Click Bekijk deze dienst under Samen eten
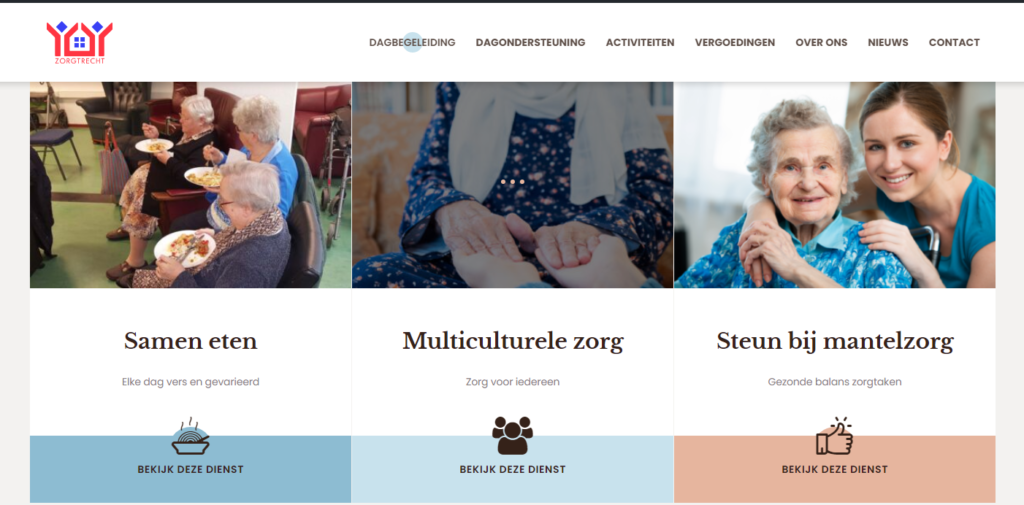 pyautogui.click(x=191, y=470)
